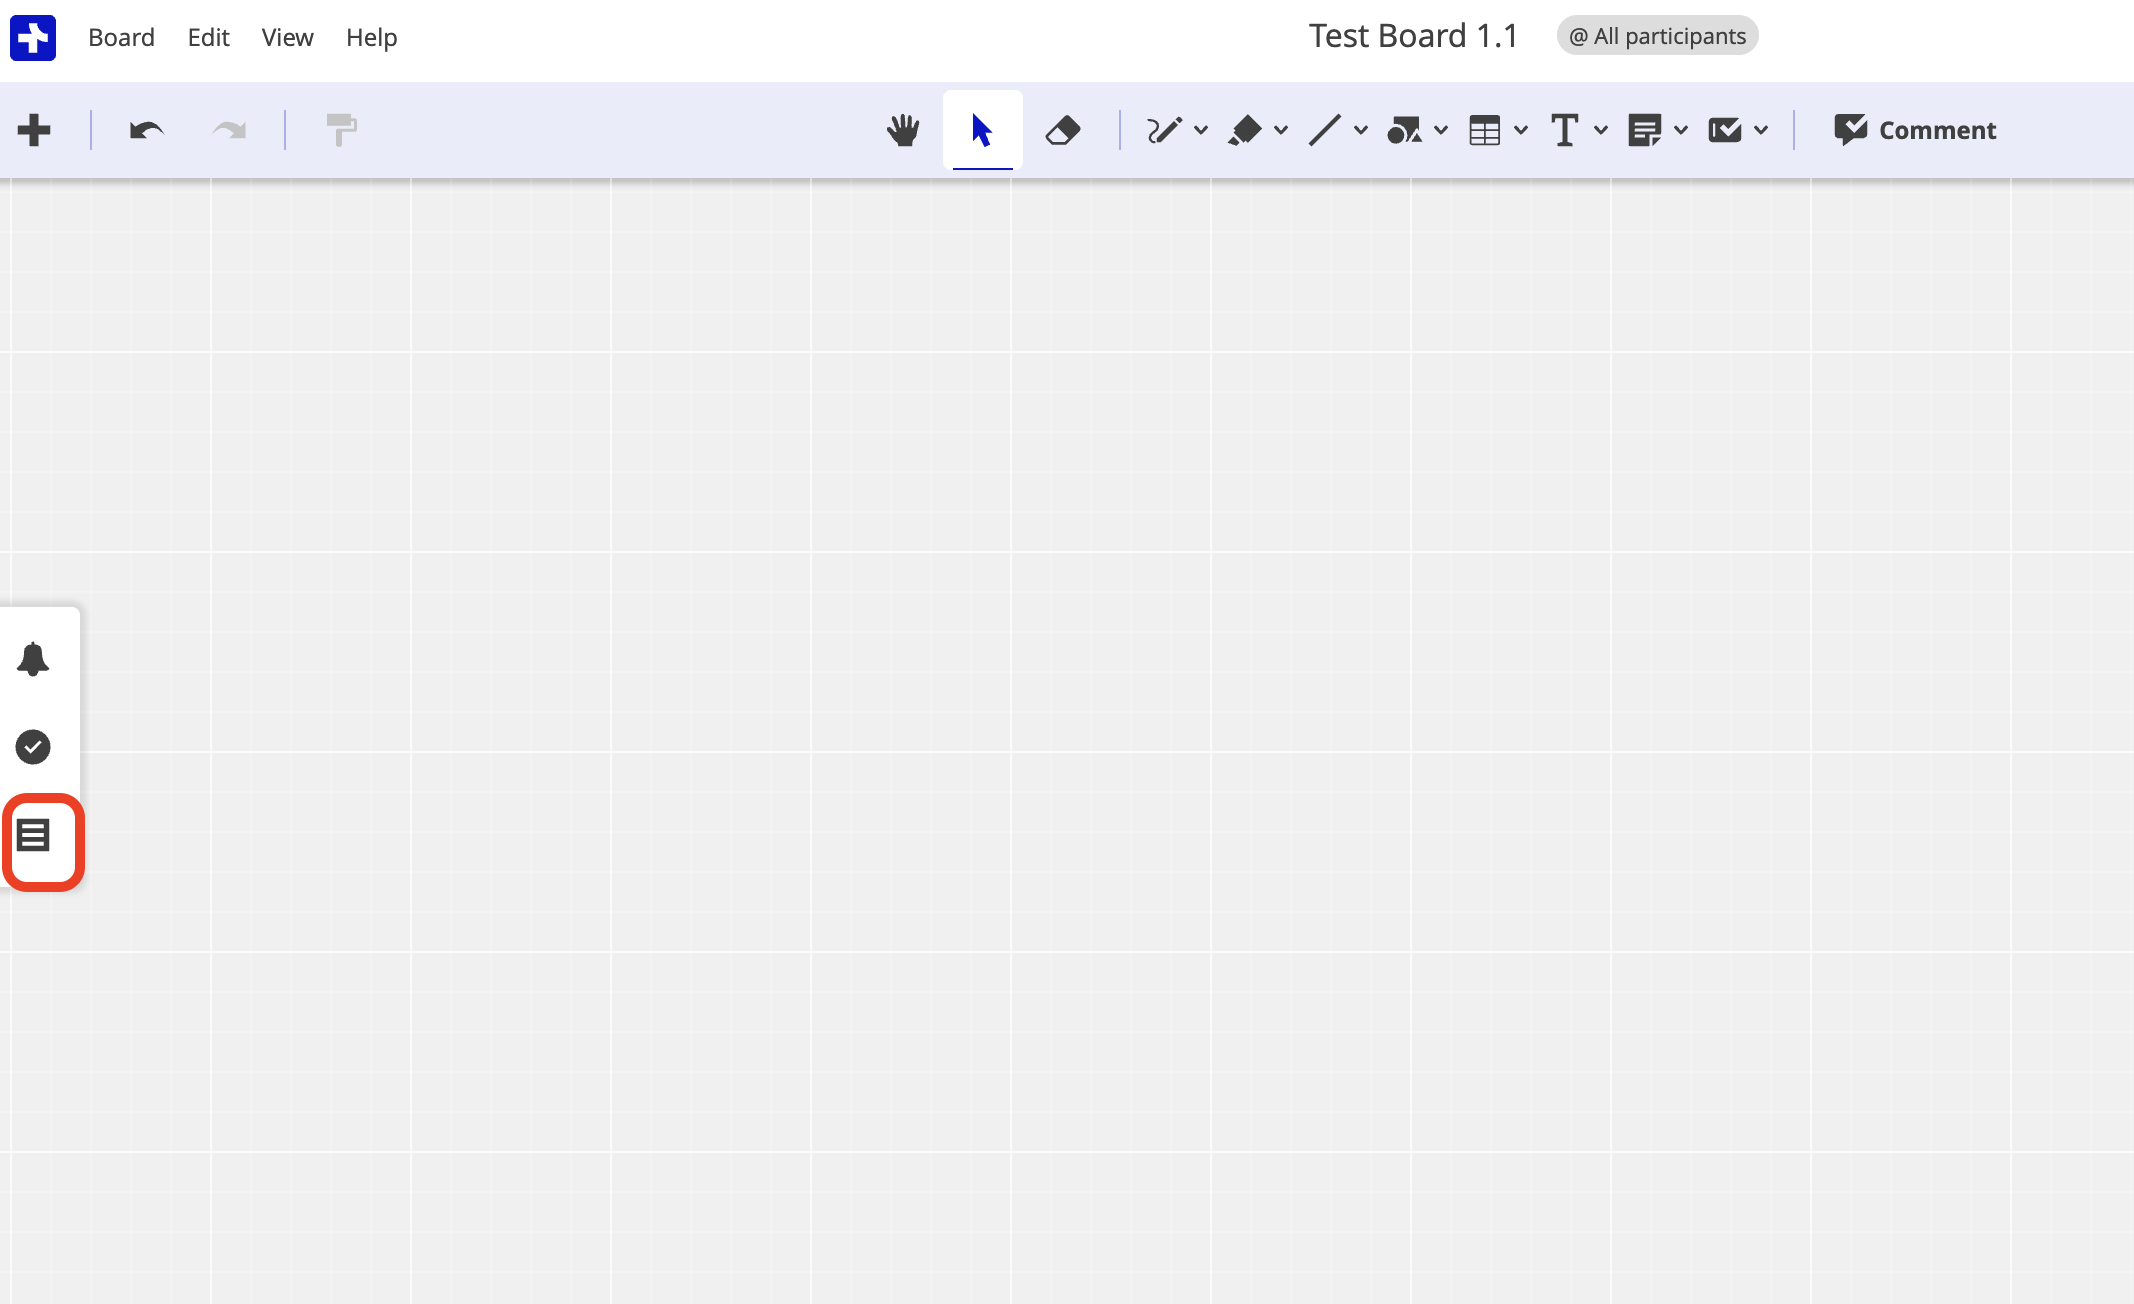
Task: Open the list panel side icon
Action: point(33,835)
